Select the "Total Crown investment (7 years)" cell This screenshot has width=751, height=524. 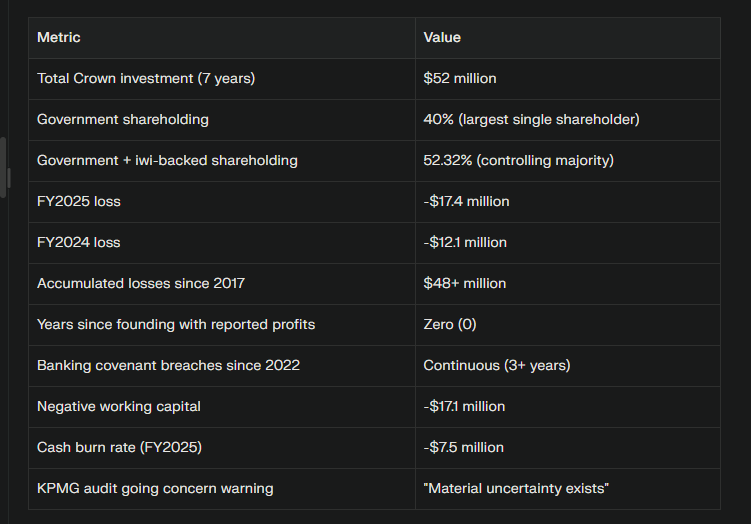click(x=146, y=78)
